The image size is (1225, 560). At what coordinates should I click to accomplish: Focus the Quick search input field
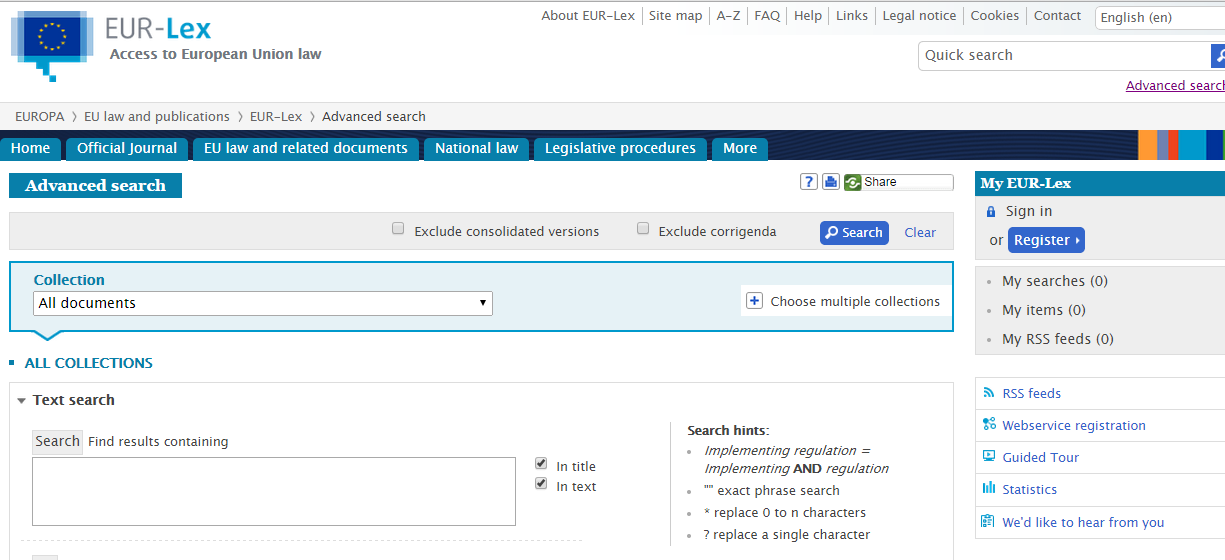(1064, 56)
